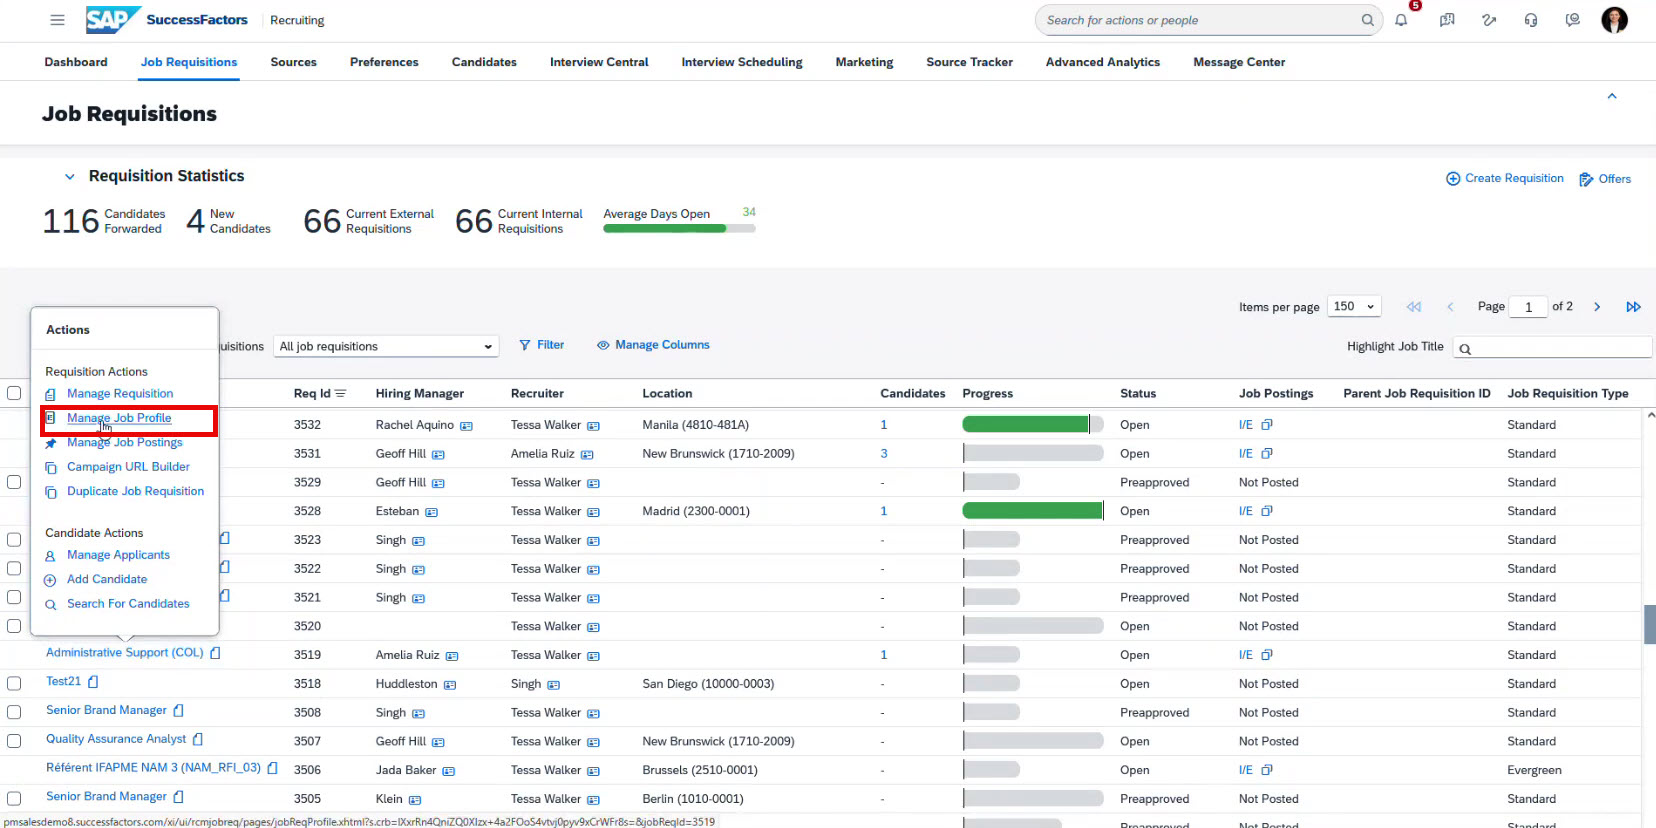Open the hamburger navigation menu
The image size is (1656, 828).
point(57,20)
